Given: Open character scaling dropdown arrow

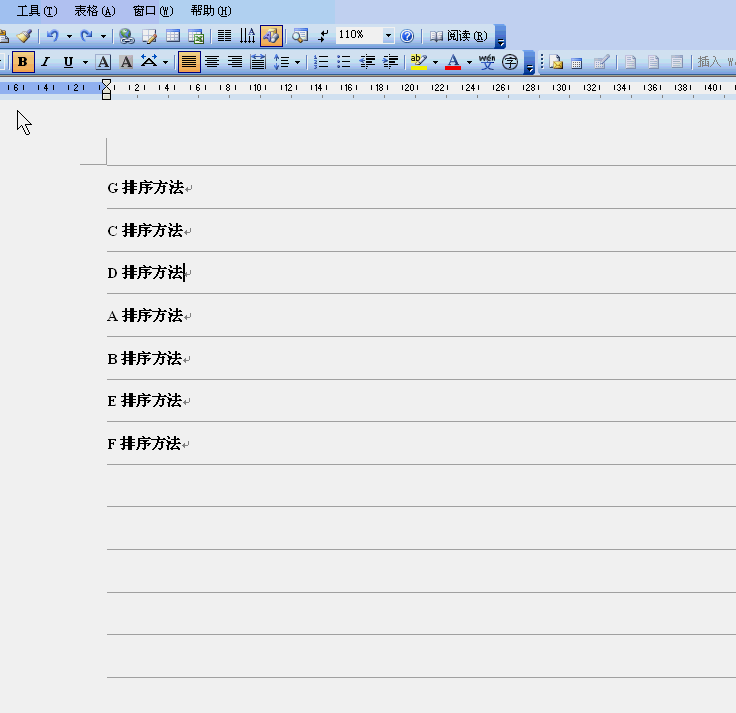Looking at the screenshot, I should [165, 62].
